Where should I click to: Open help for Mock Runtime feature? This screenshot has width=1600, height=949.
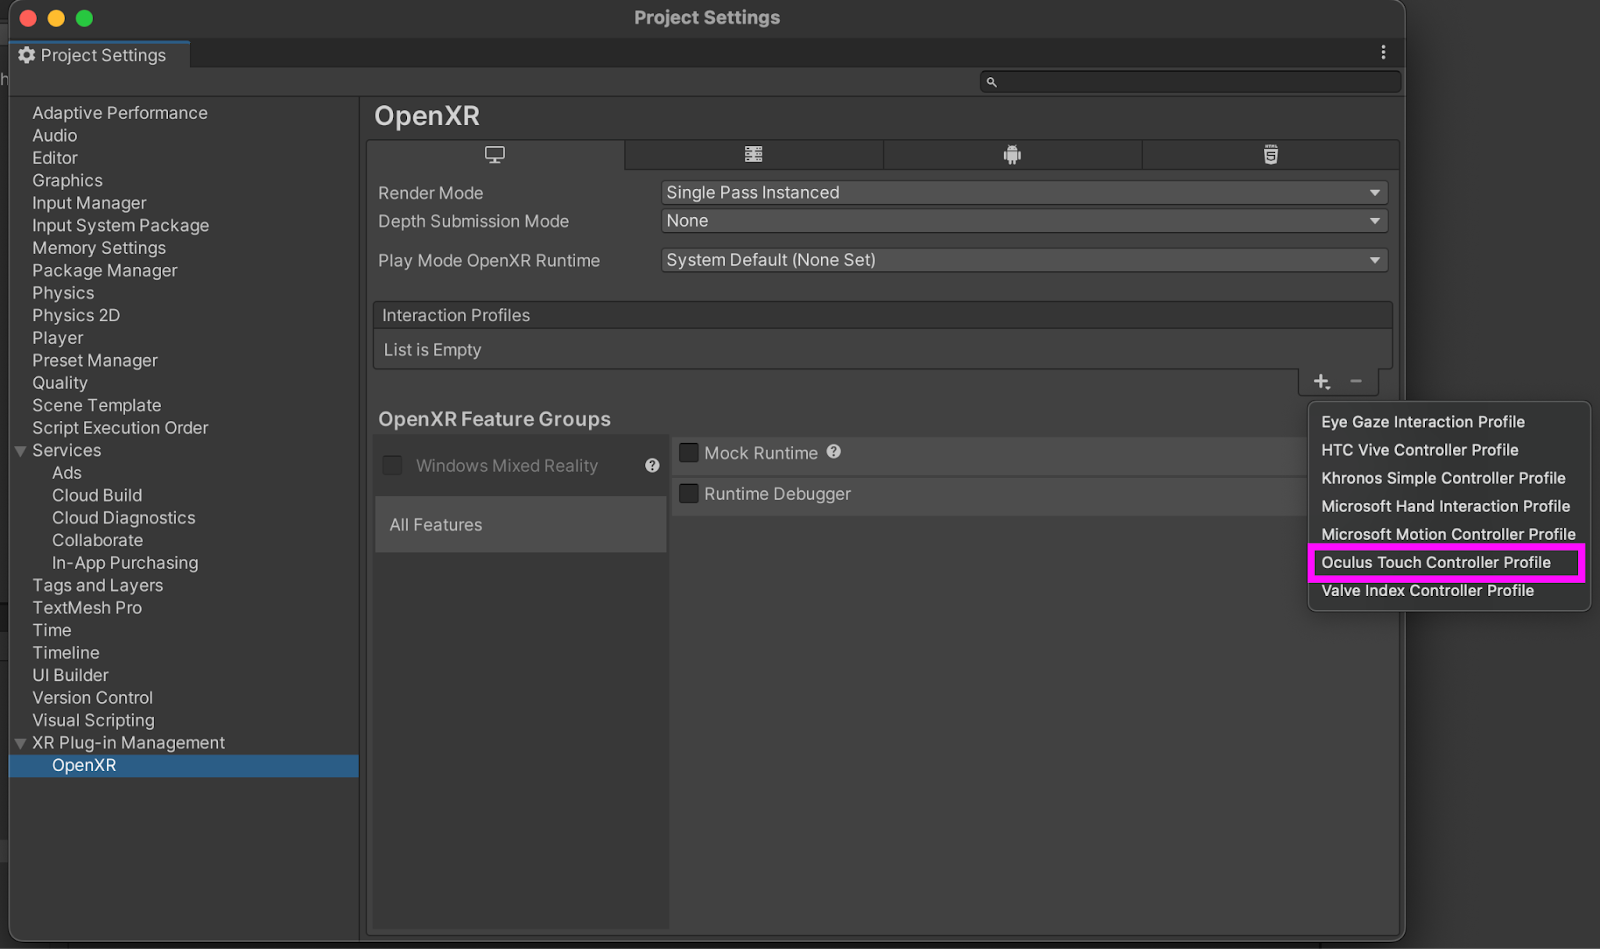click(x=834, y=452)
